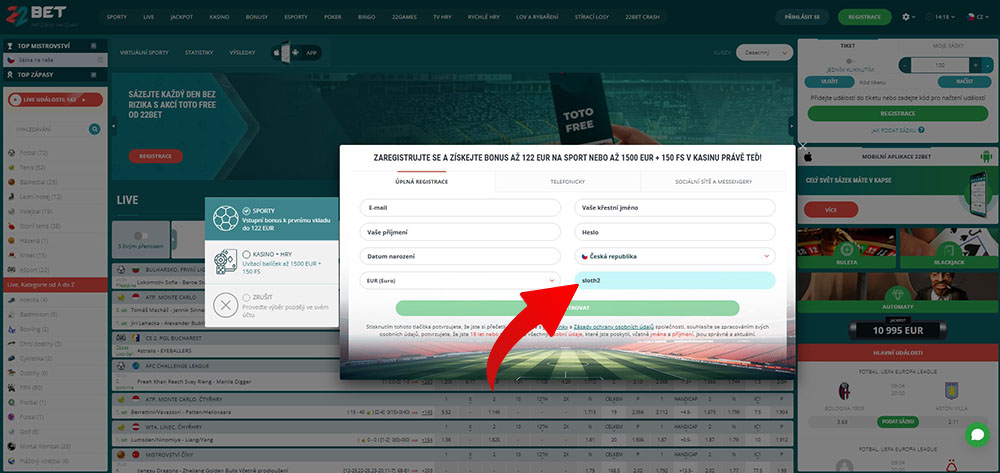Click the Heslo password field
Screen dimensions: 1000x473
675,232
